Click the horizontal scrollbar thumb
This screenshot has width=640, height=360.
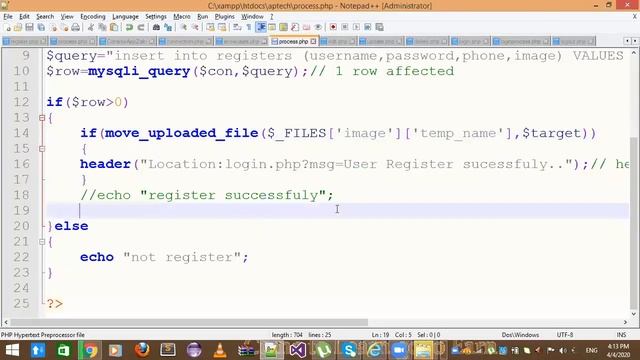[x=189, y=322]
